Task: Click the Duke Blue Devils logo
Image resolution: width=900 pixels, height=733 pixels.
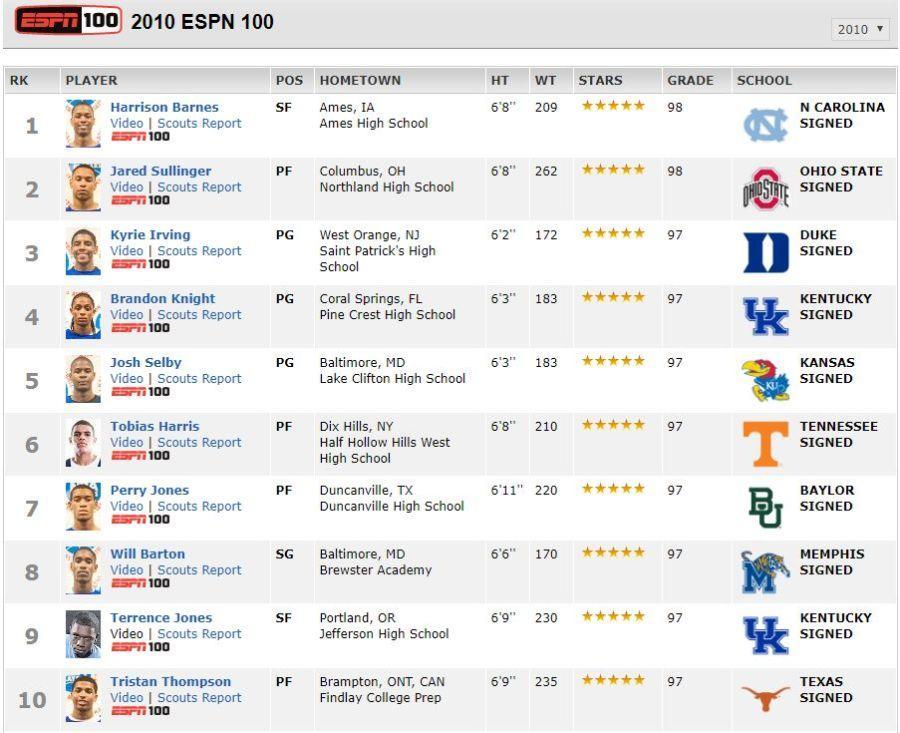Action: point(766,253)
